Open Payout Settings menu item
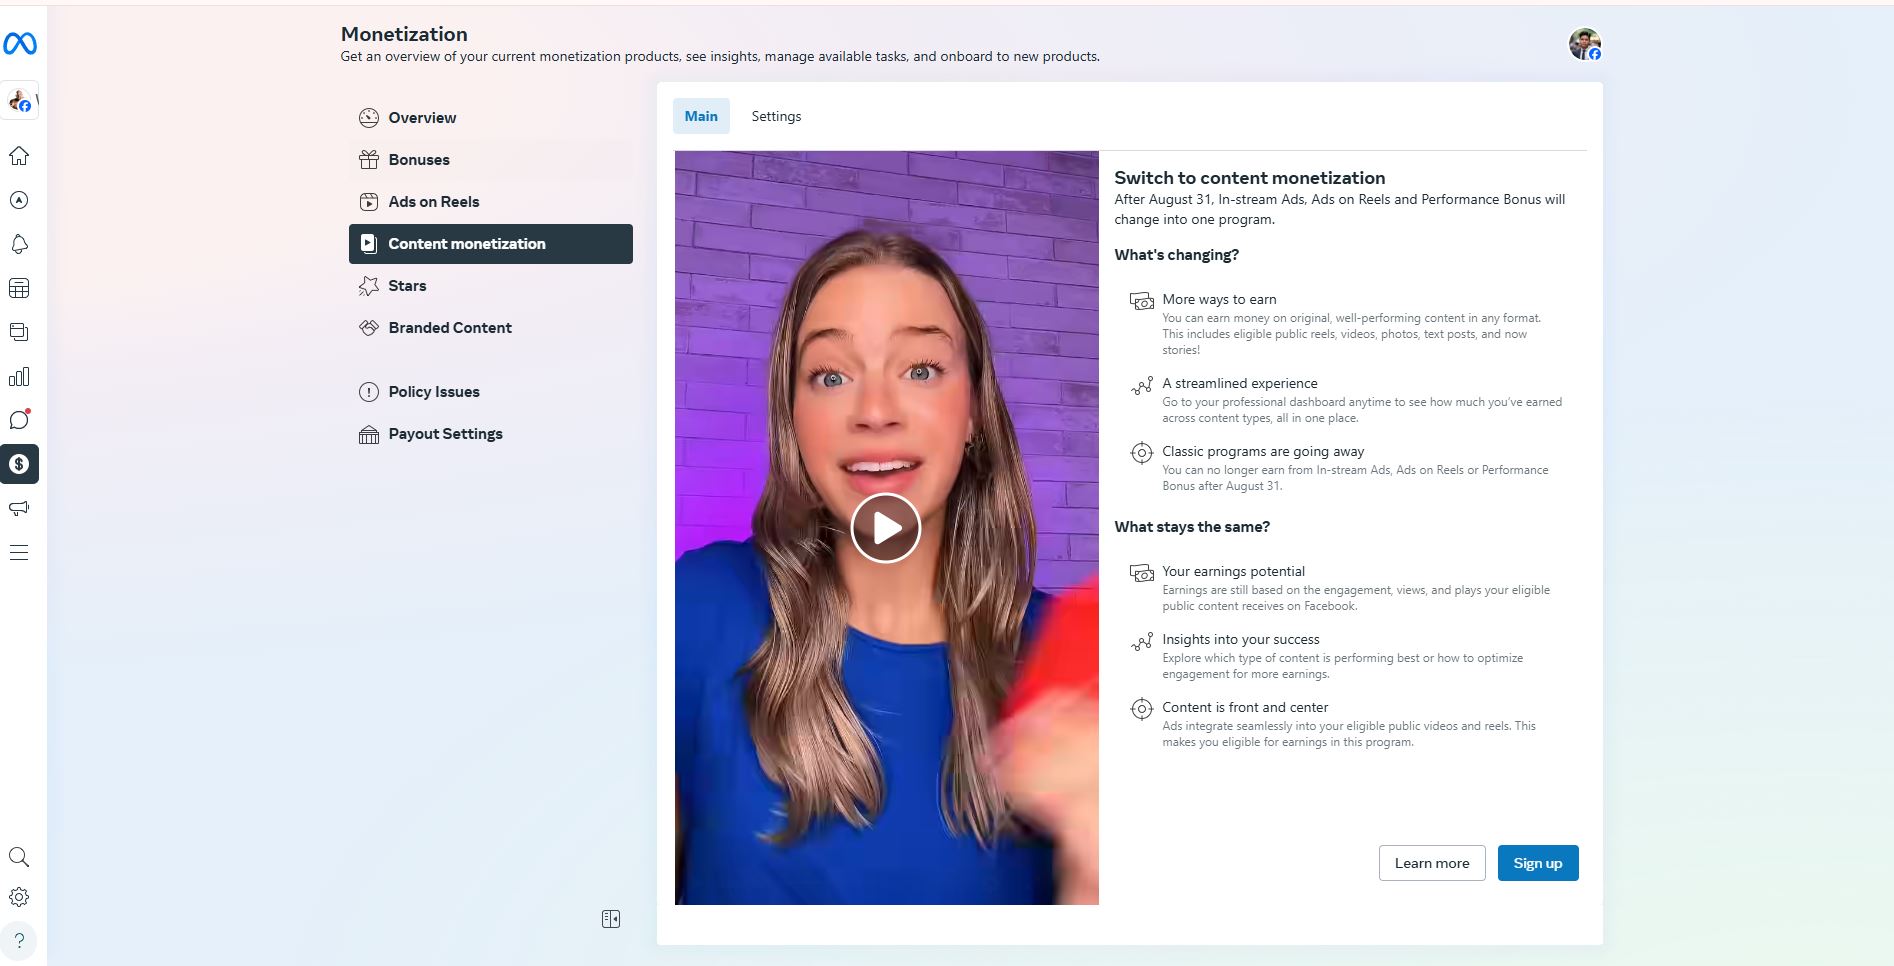Screen dimensions: 1894x966 click(491, 434)
